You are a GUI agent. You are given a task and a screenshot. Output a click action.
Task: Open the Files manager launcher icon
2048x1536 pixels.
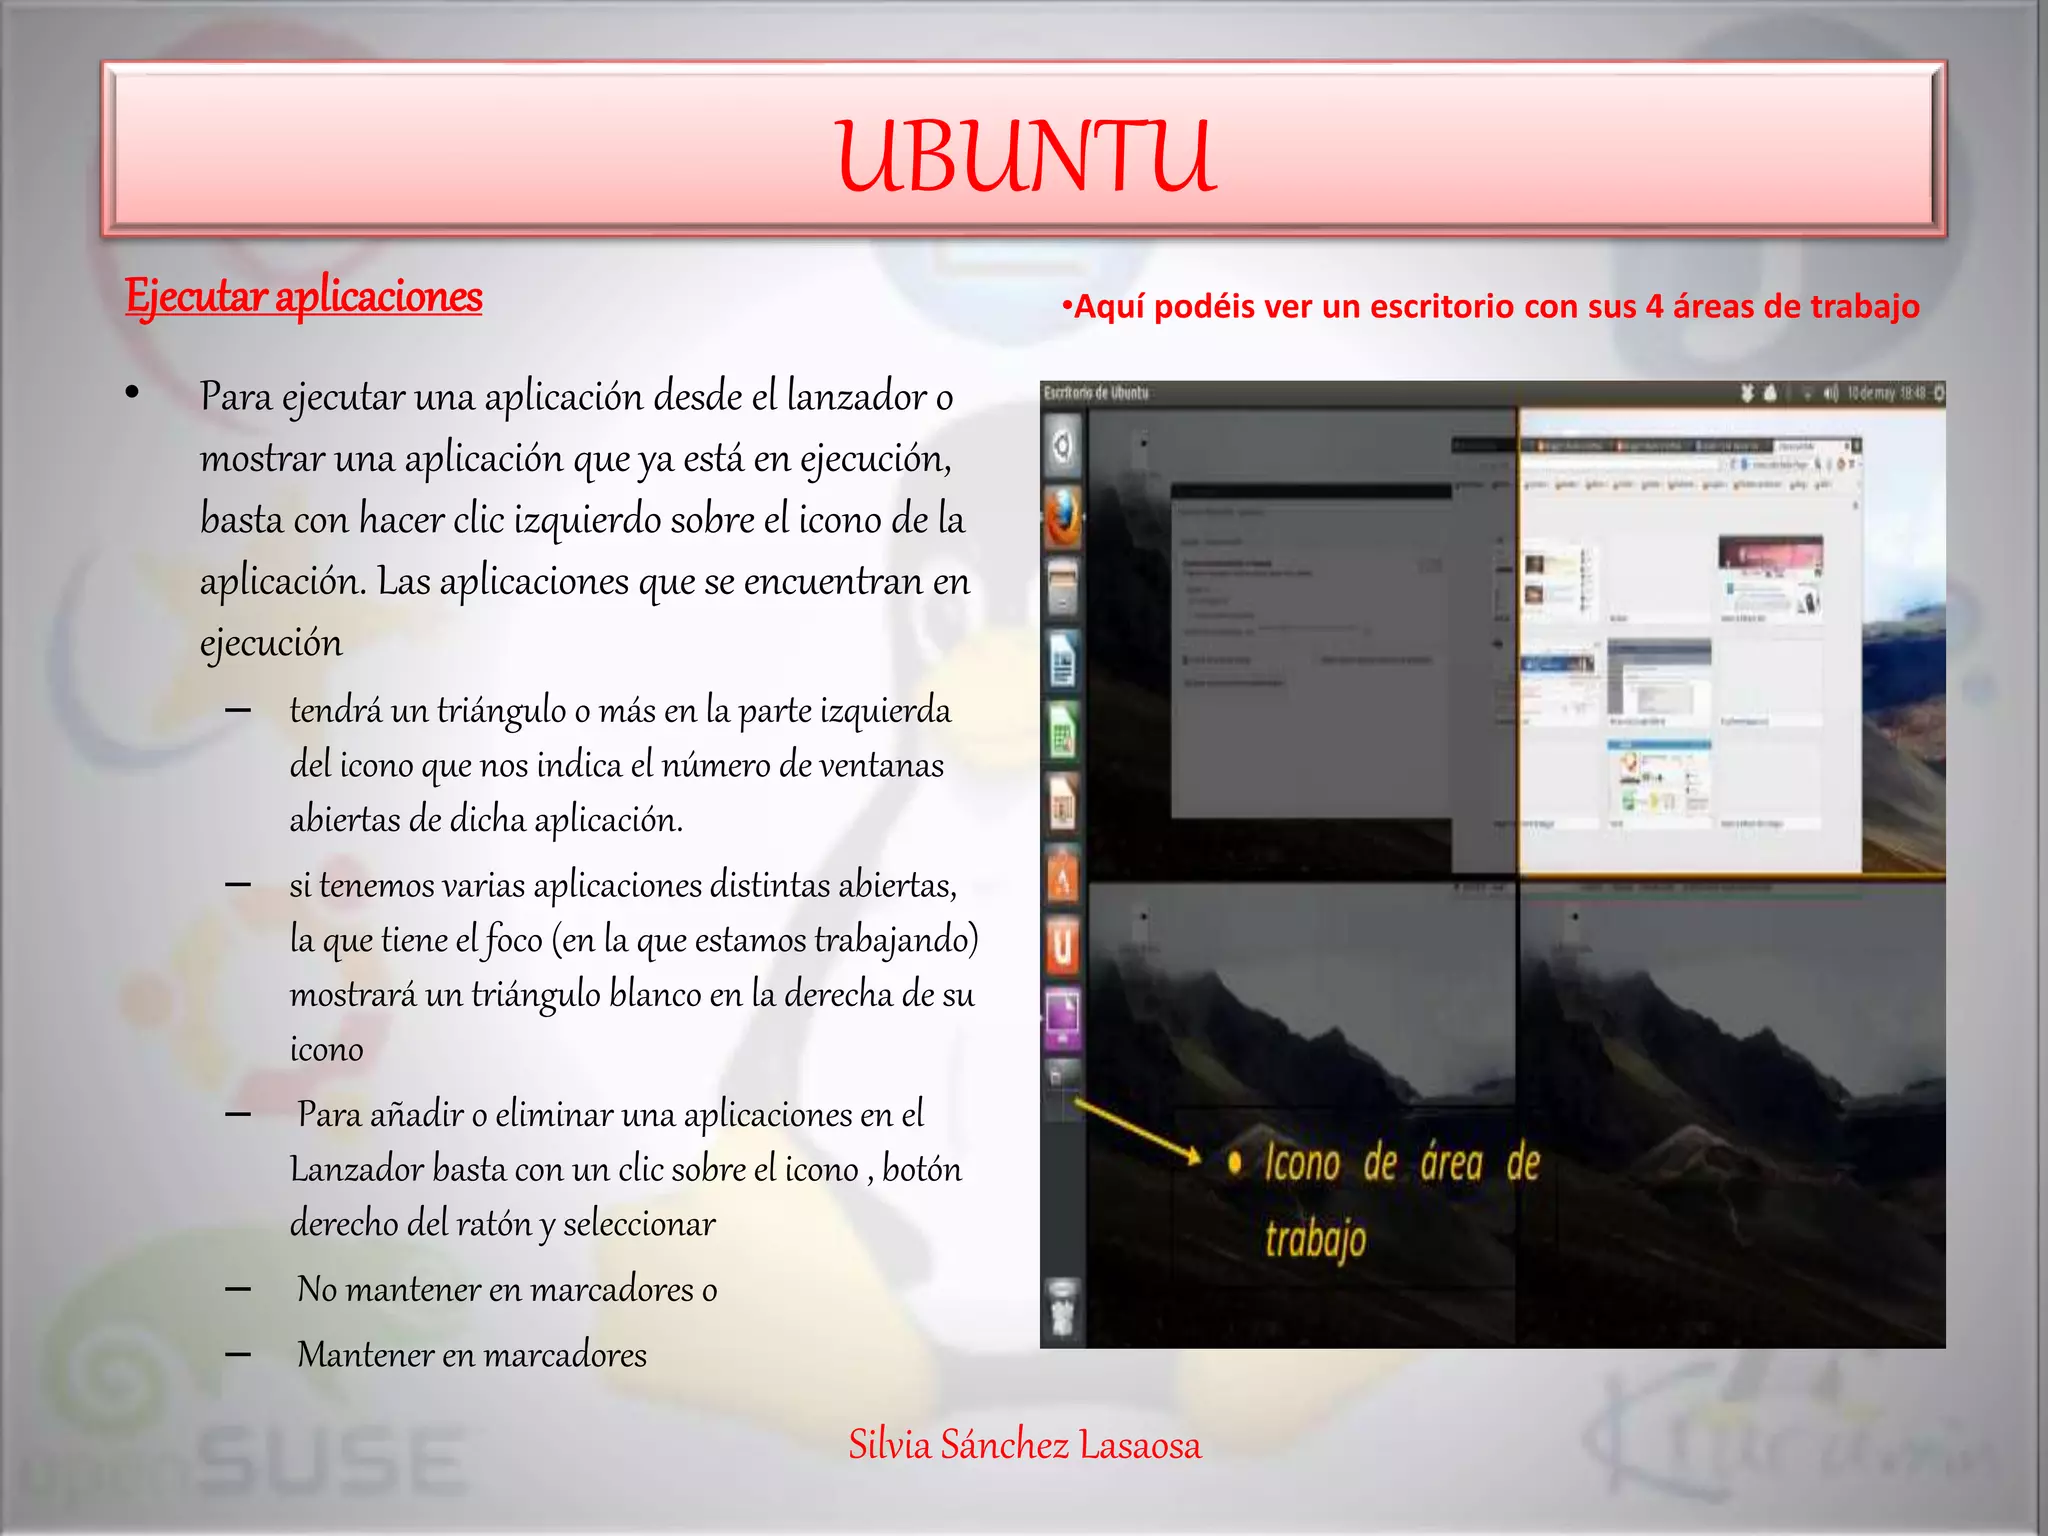click(x=1063, y=587)
